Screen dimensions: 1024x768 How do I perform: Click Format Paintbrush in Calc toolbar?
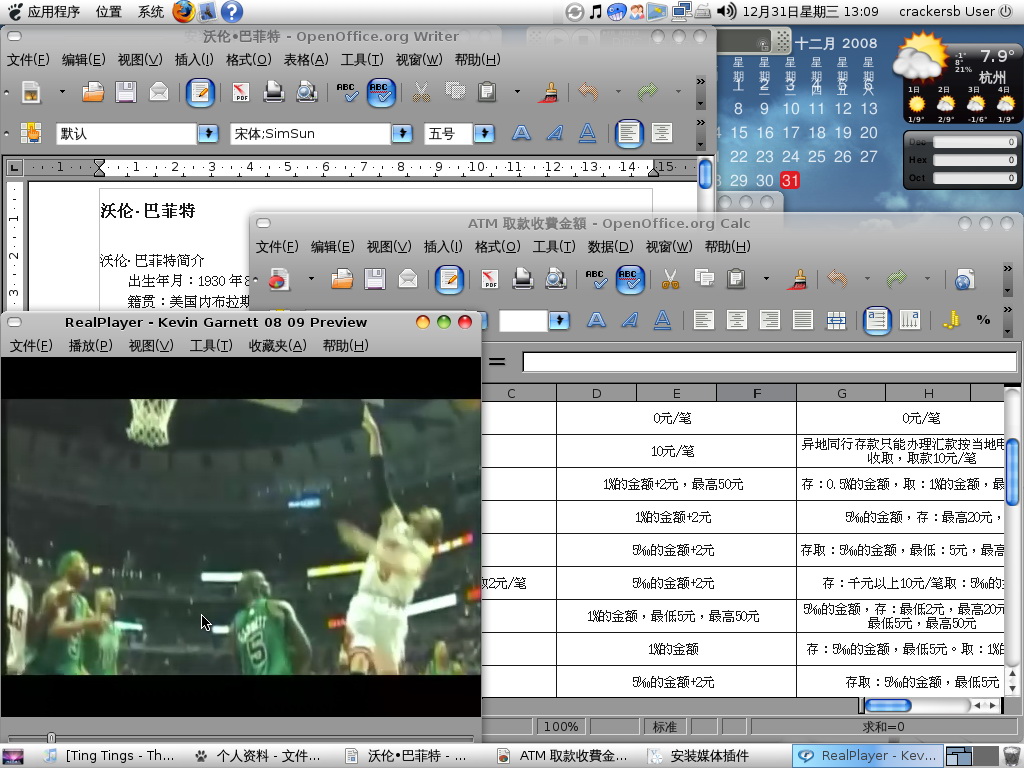point(798,280)
